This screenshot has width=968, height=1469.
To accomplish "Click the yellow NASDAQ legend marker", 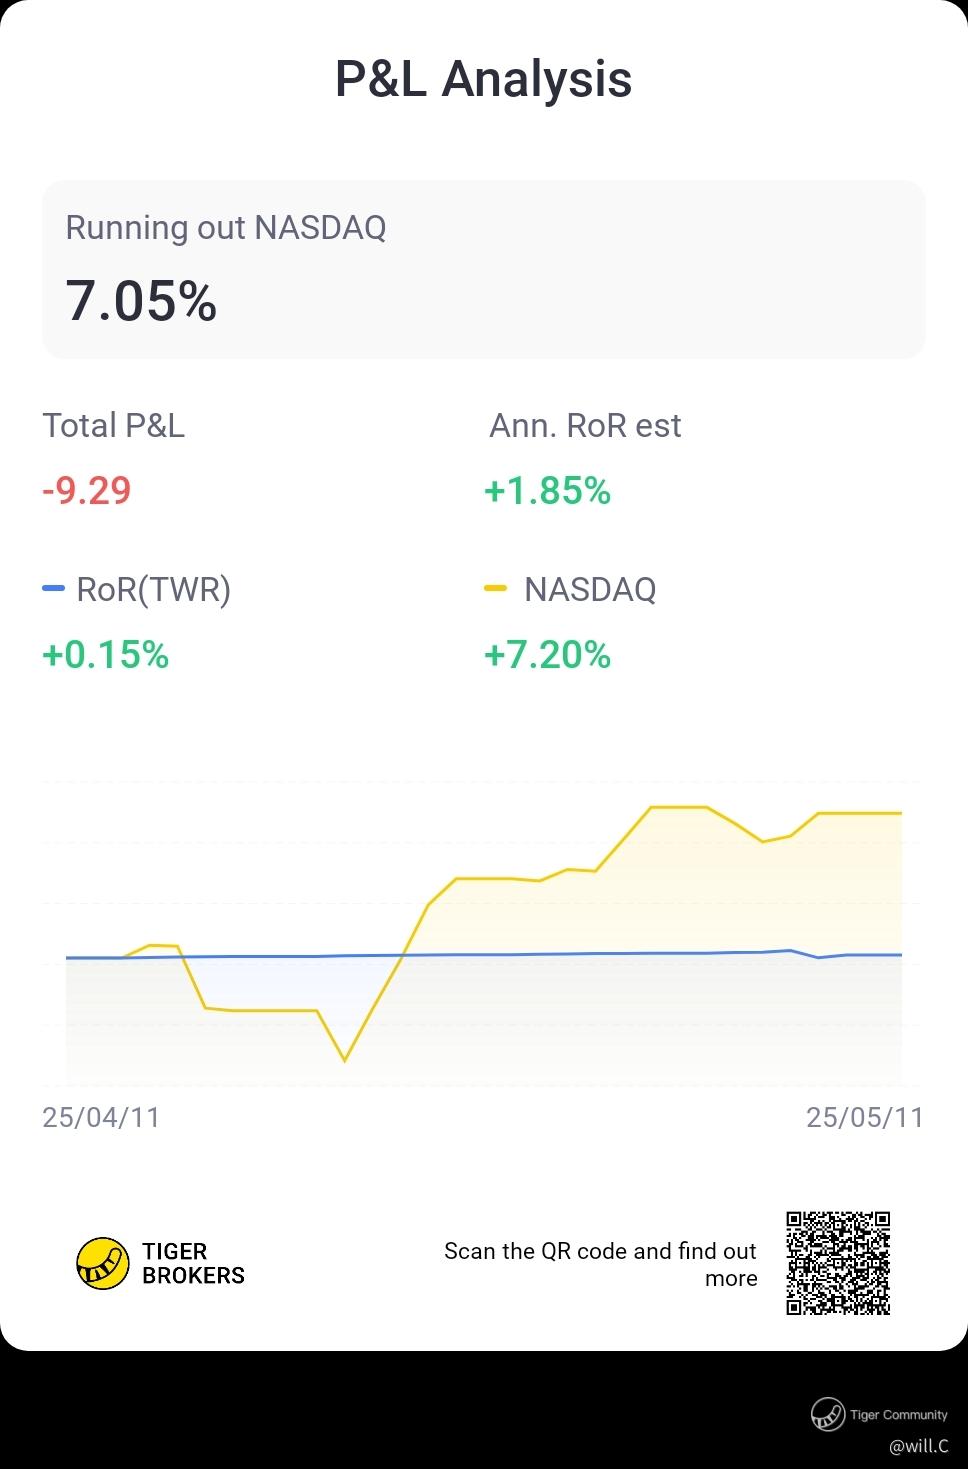I will point(495,588).
